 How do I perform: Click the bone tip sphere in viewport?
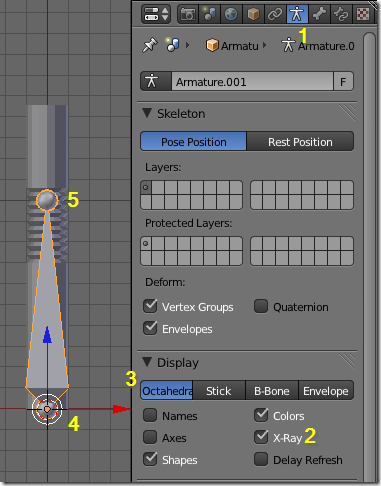coord(47,200)
